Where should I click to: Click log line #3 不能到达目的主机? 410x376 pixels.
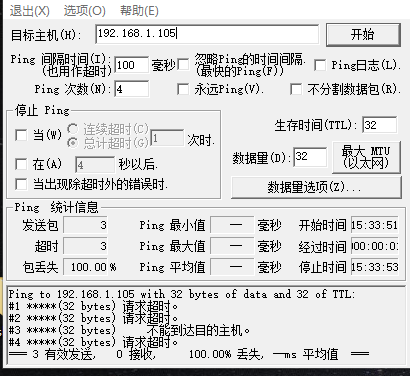tap(129, 330)
